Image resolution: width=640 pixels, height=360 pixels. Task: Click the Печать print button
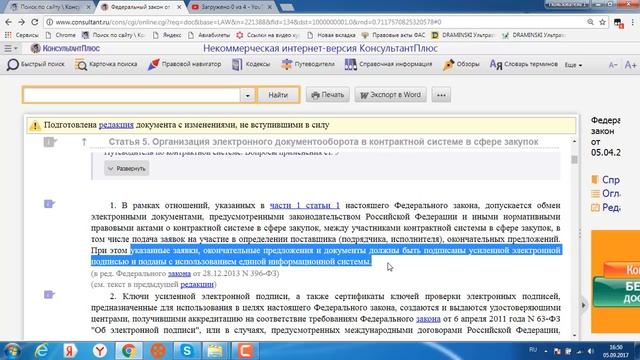click(328, 95)
